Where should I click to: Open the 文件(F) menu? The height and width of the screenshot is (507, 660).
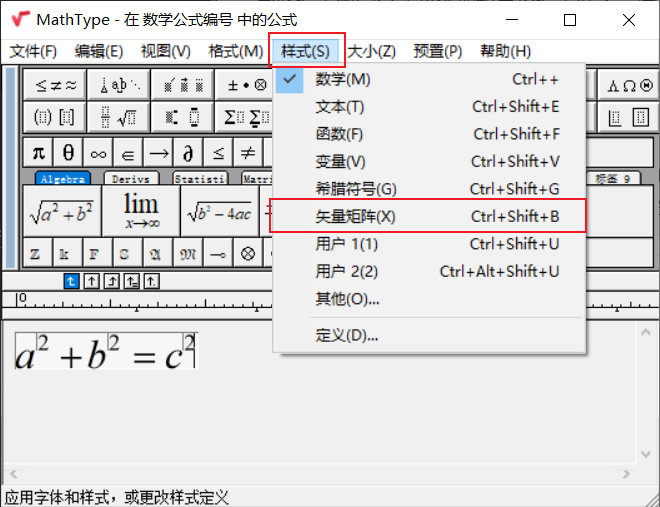pyautogui.click(x=33, y=51)
